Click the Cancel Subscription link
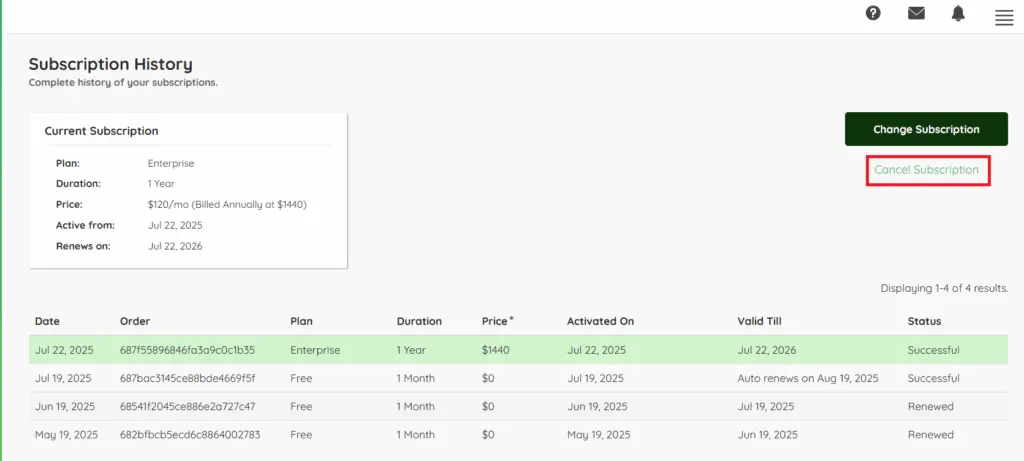Viewport: 1024px width, 461px height. [926, 170]
